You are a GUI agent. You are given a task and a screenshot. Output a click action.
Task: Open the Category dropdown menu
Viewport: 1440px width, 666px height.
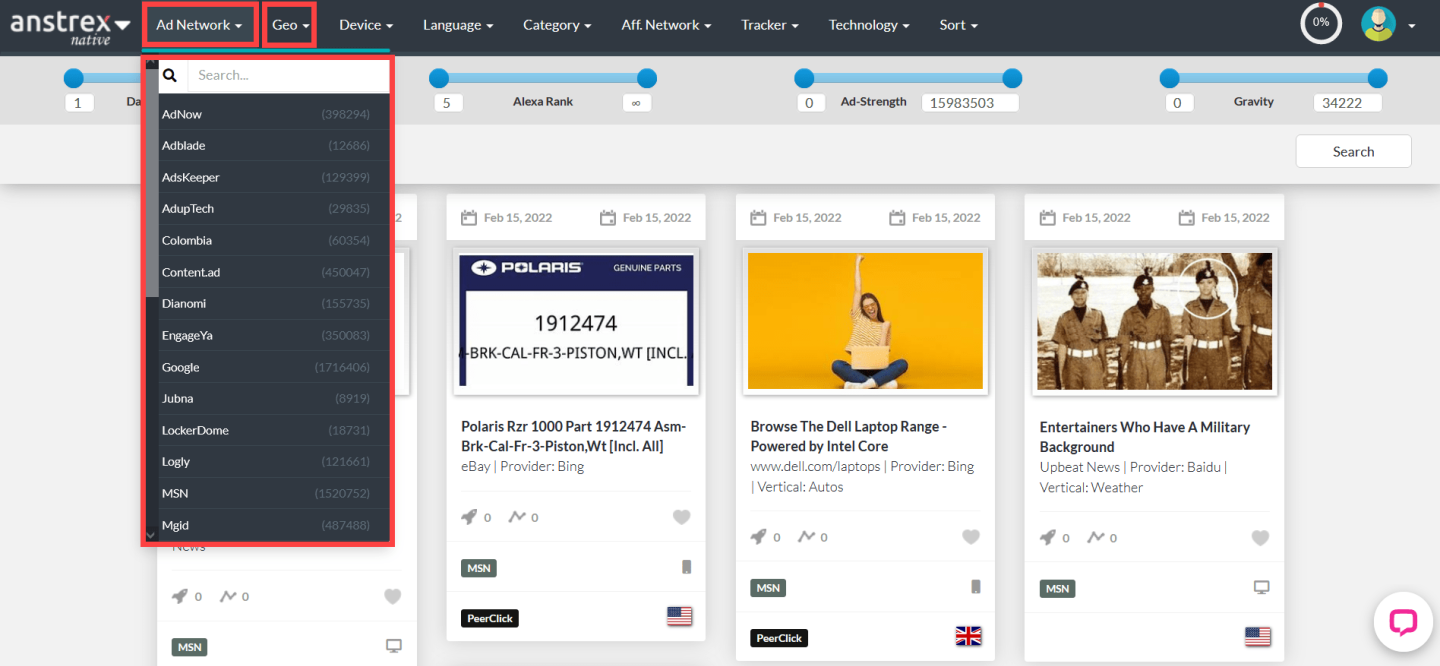point(556,25)
